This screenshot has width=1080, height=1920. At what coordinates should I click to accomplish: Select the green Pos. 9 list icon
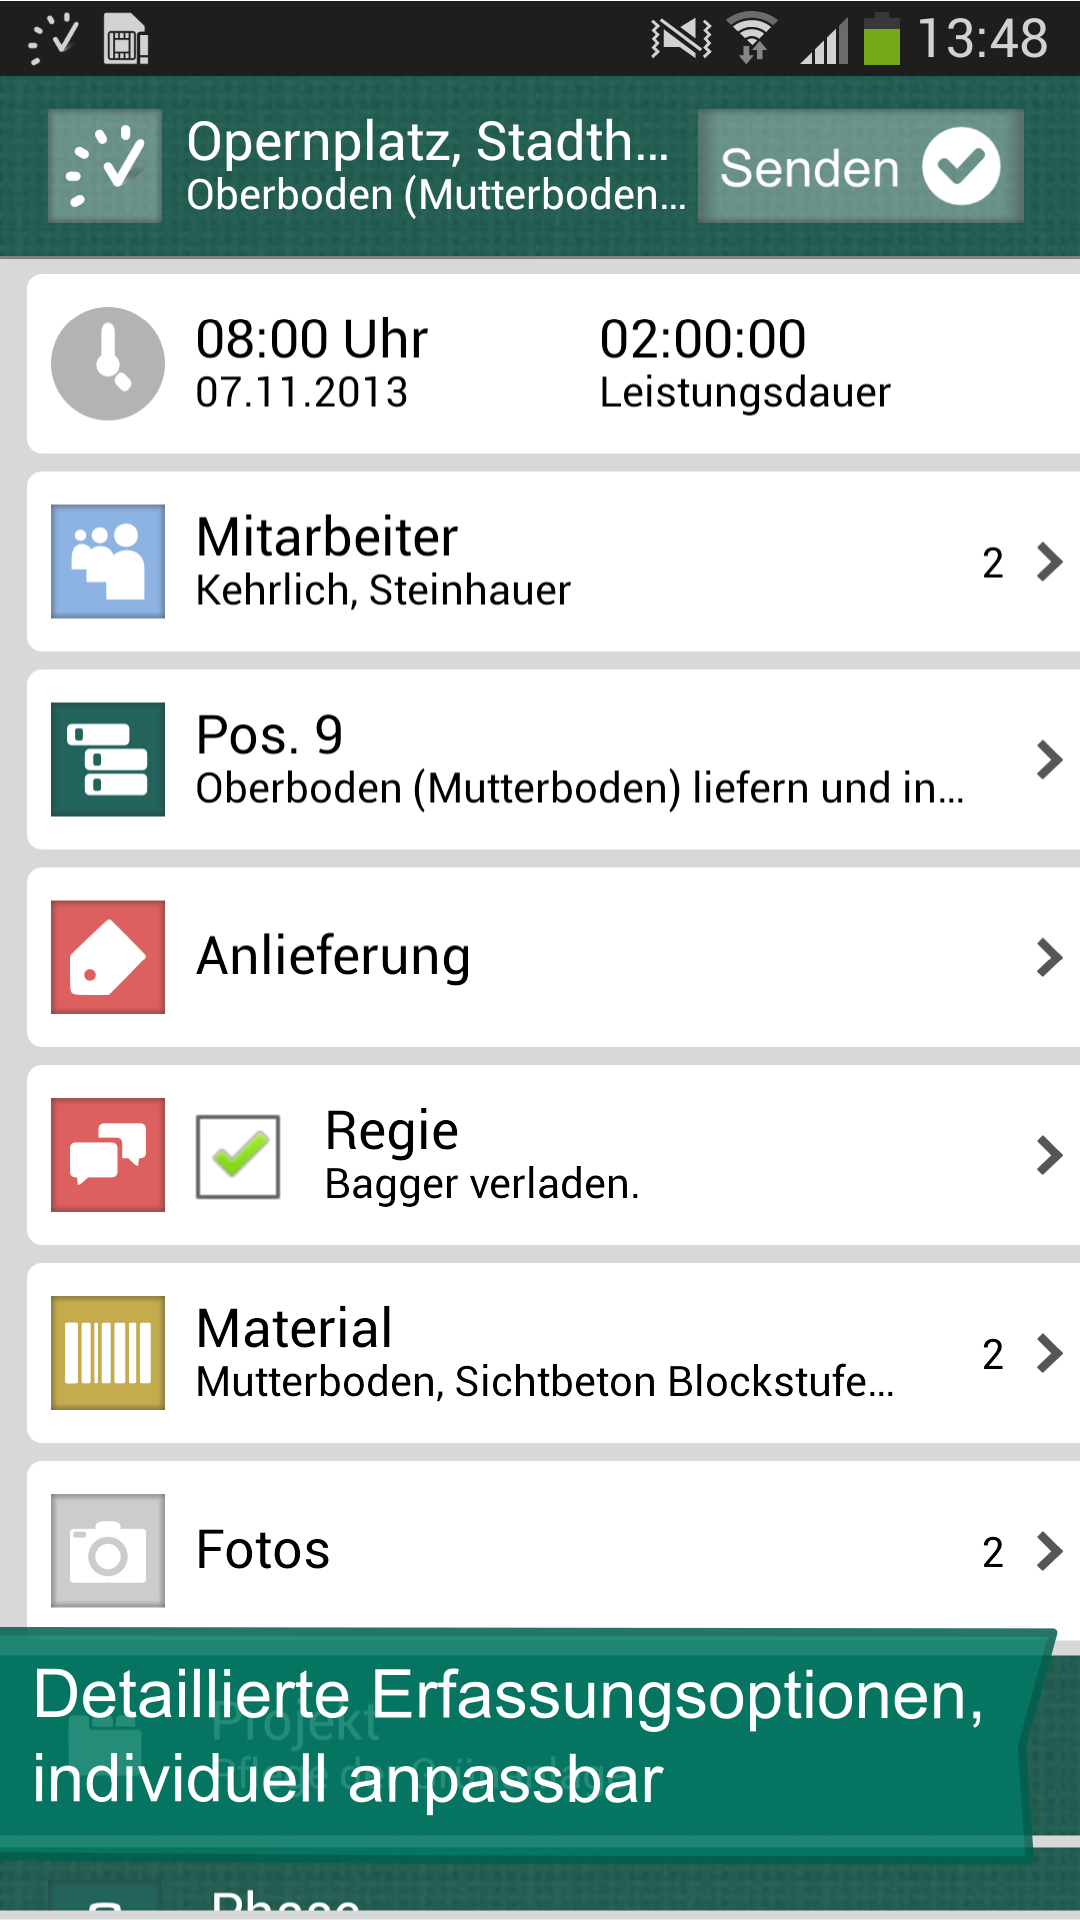click(x=108, y=759)
